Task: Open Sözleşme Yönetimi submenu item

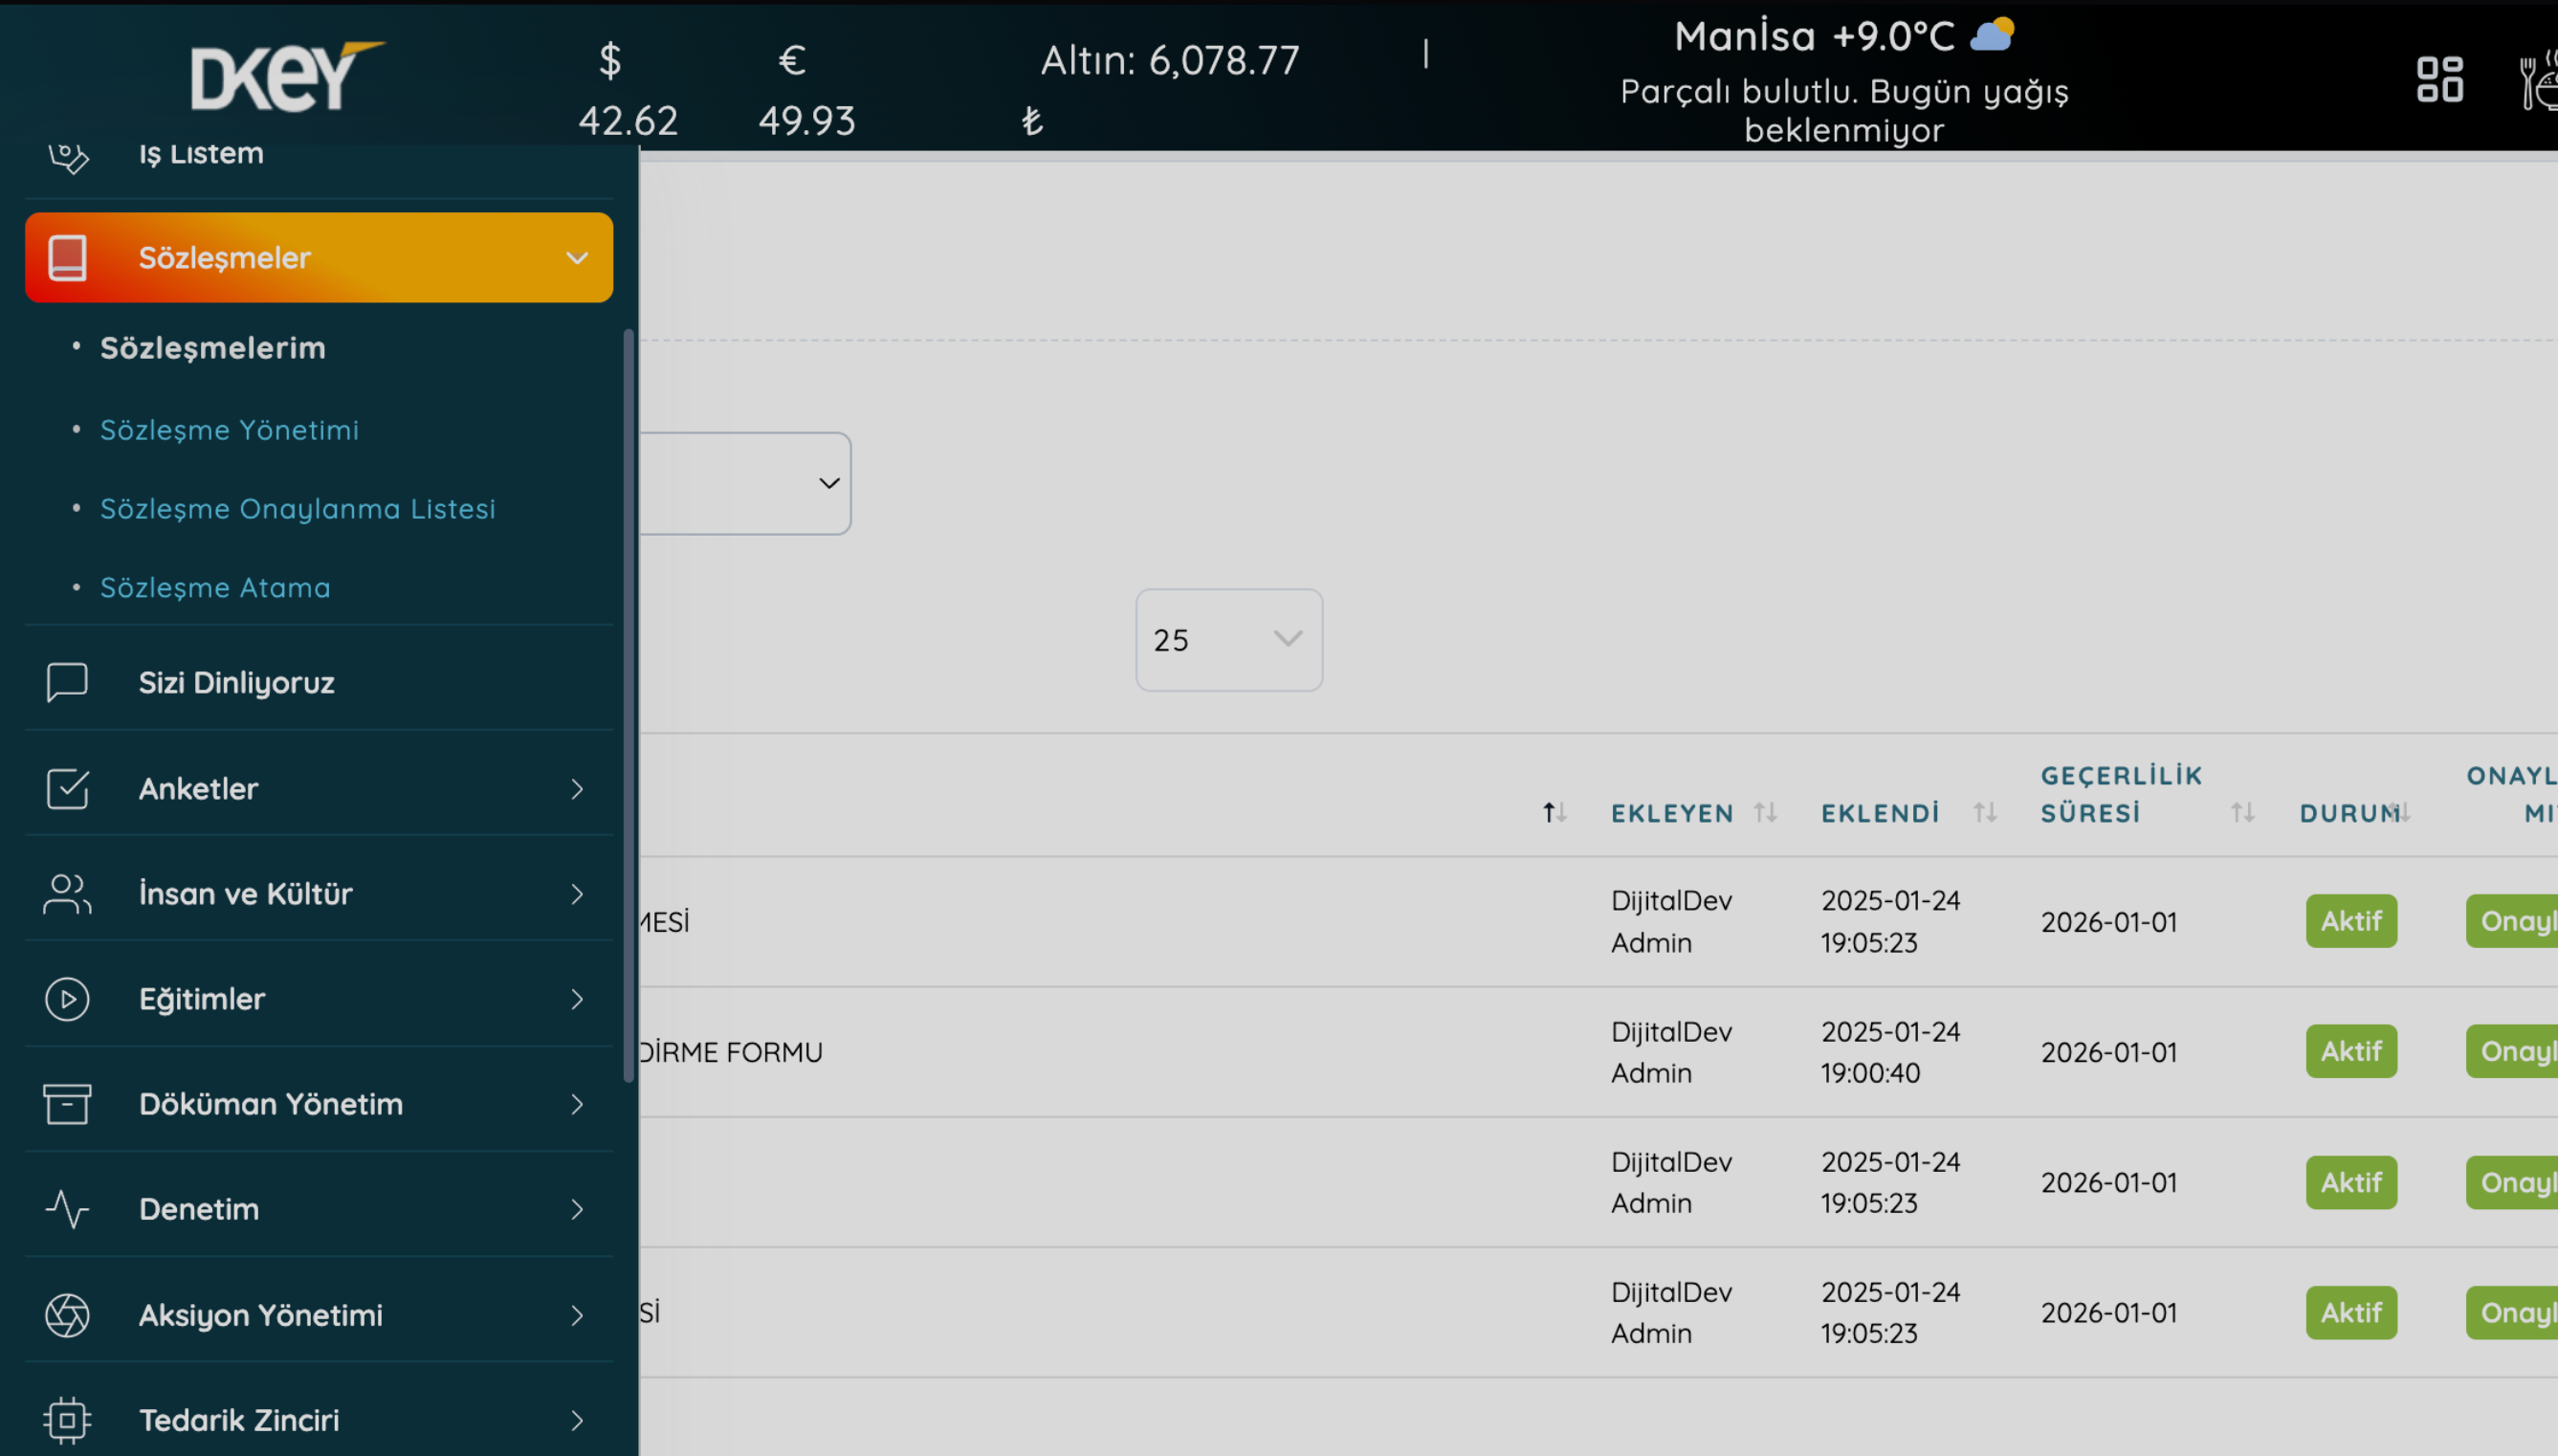Action: [229, 430]
